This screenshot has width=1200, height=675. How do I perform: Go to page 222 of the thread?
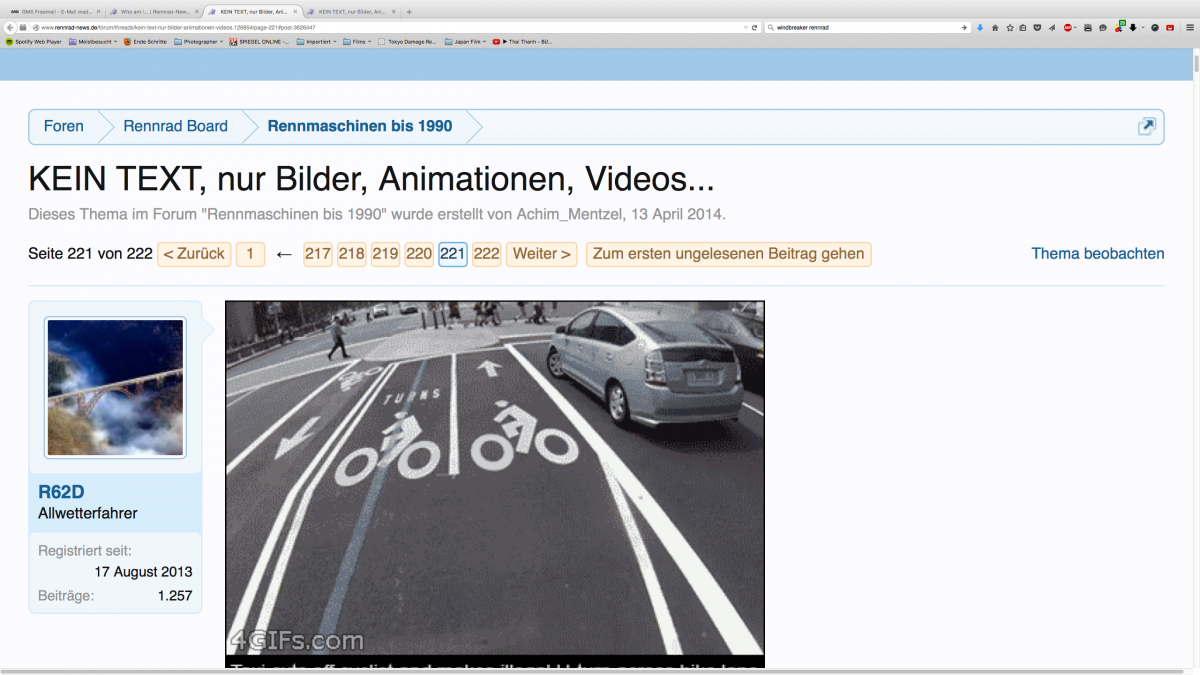click(x=486, y=254)
